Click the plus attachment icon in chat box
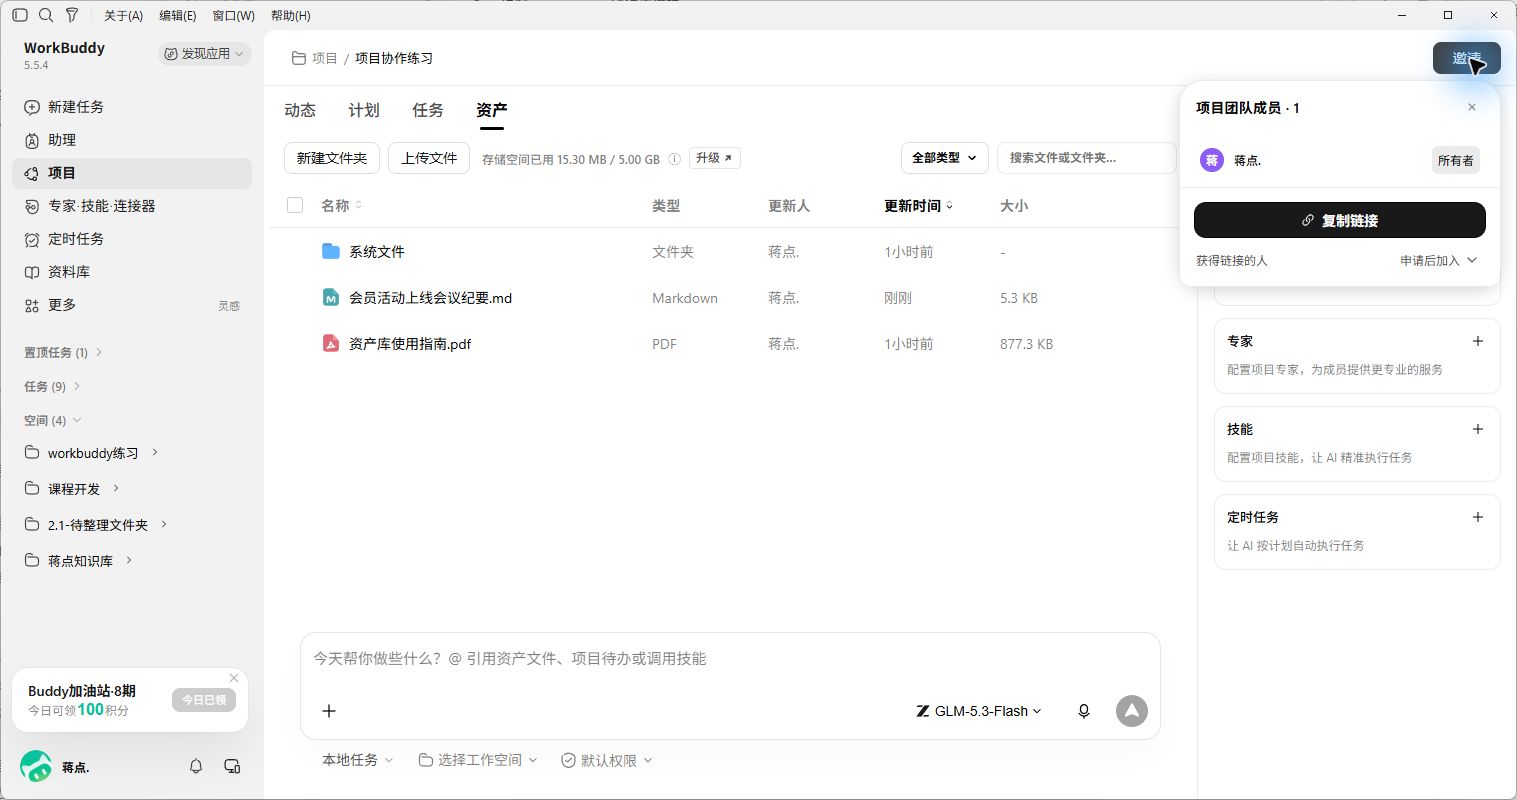 (328, 711)
